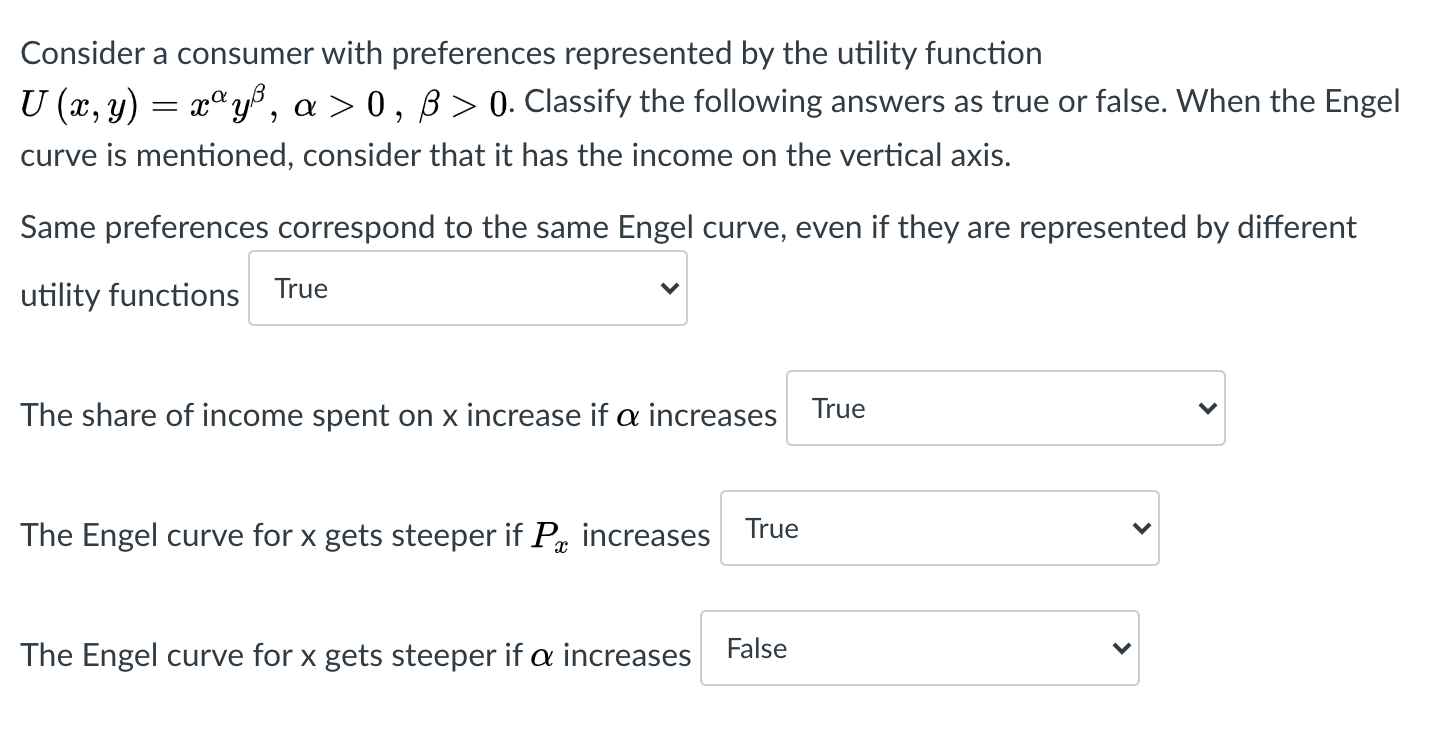Expand the answer choices for the same preferences statement

coord(468,288)
